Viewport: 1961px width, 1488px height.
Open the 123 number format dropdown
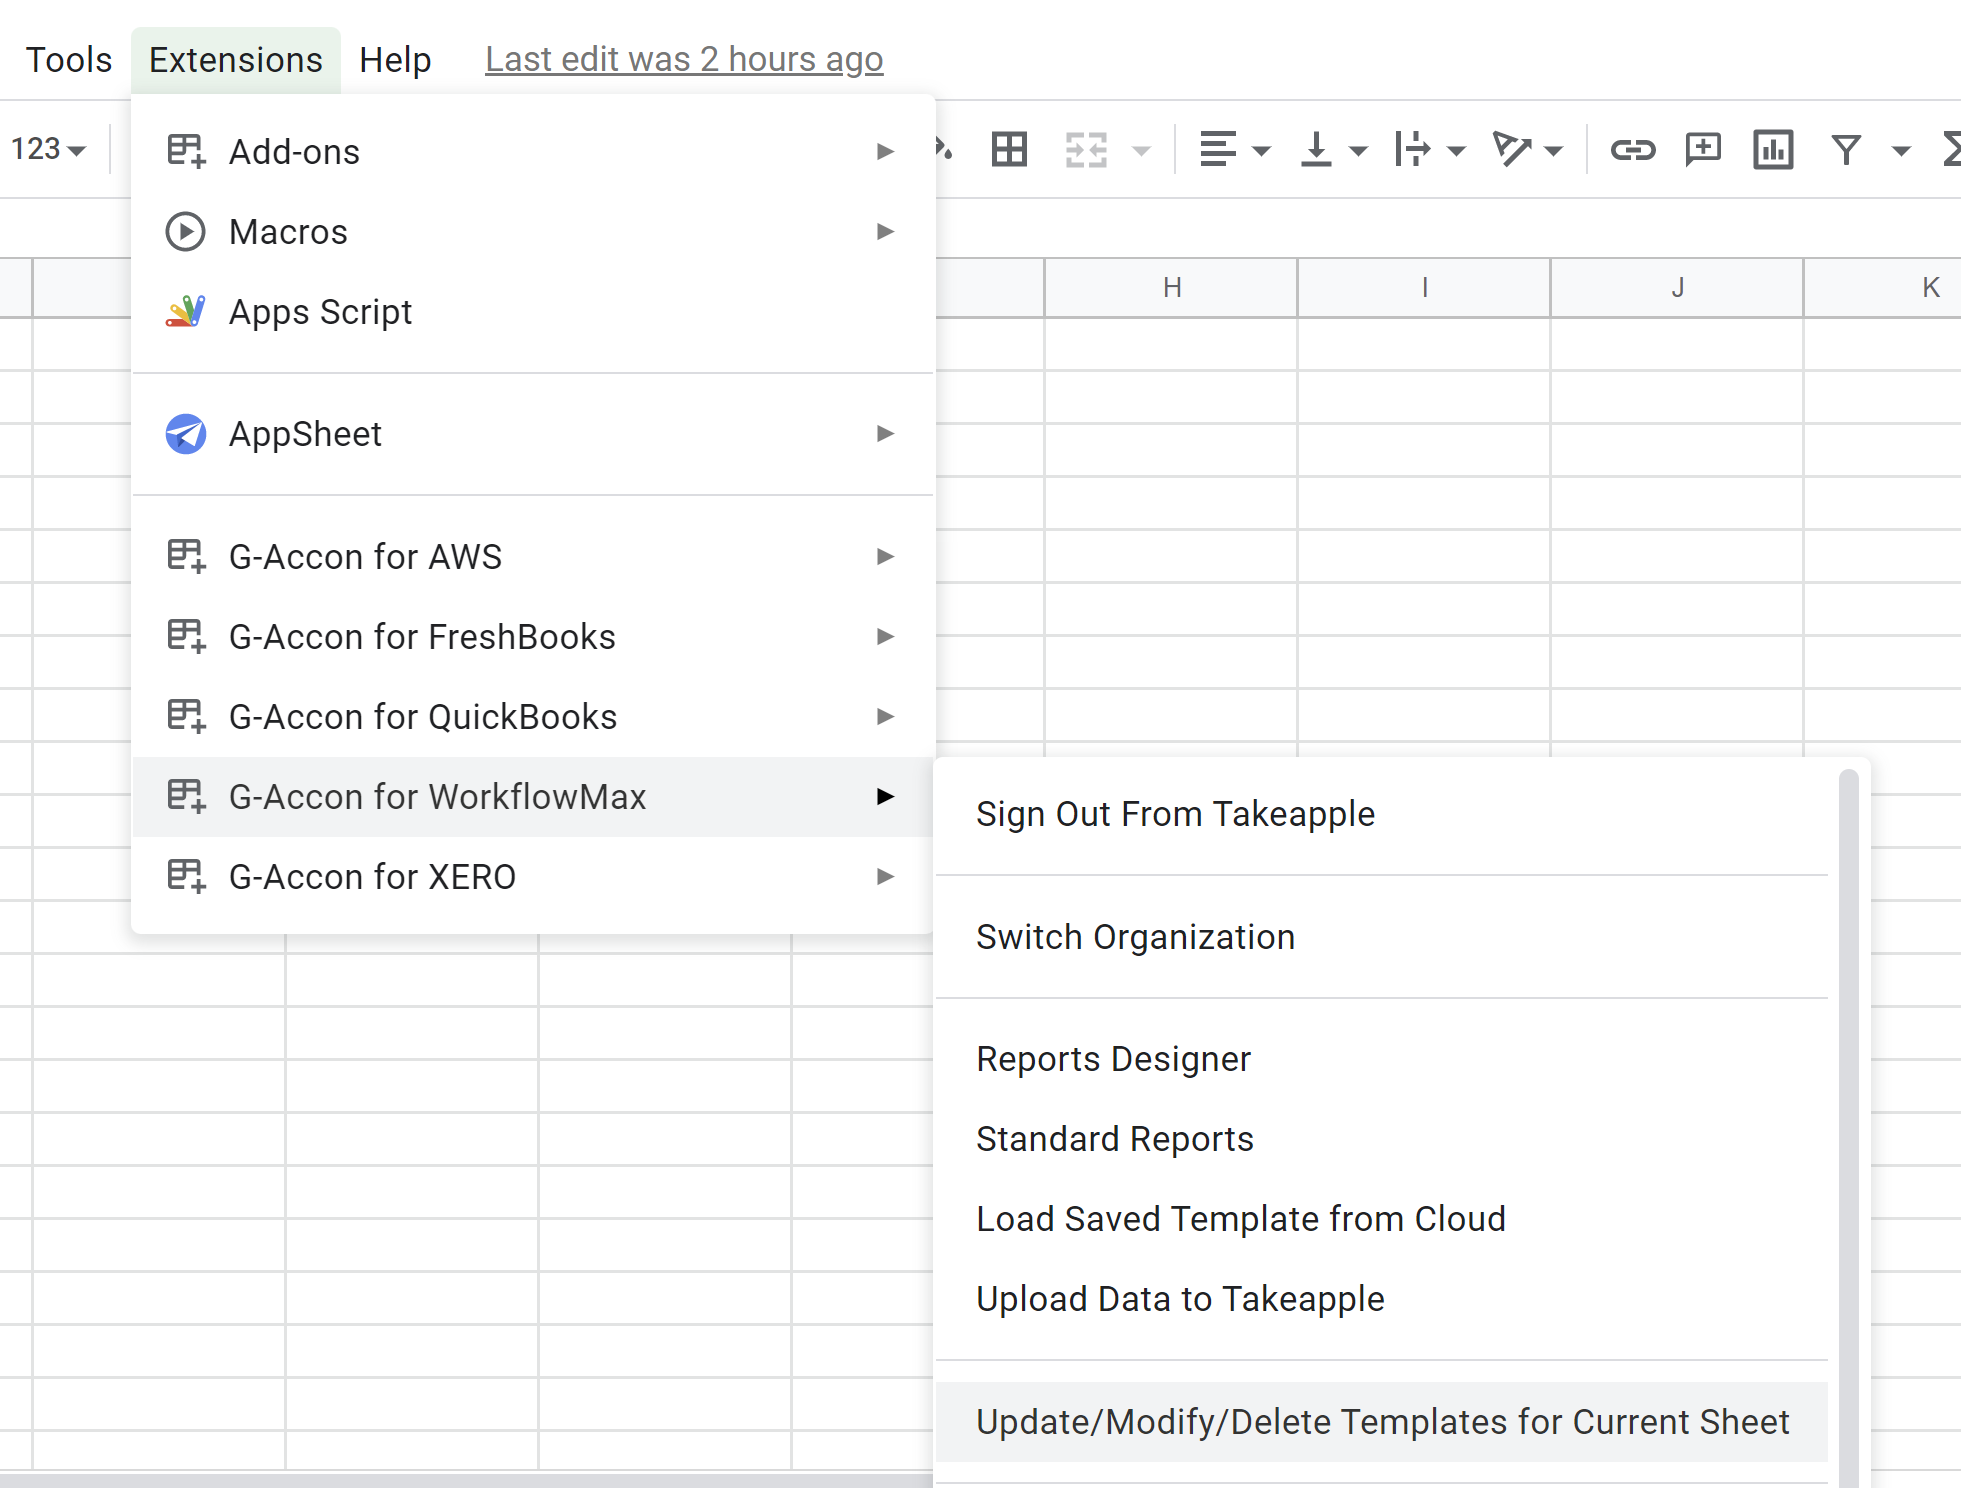(48, 150)
